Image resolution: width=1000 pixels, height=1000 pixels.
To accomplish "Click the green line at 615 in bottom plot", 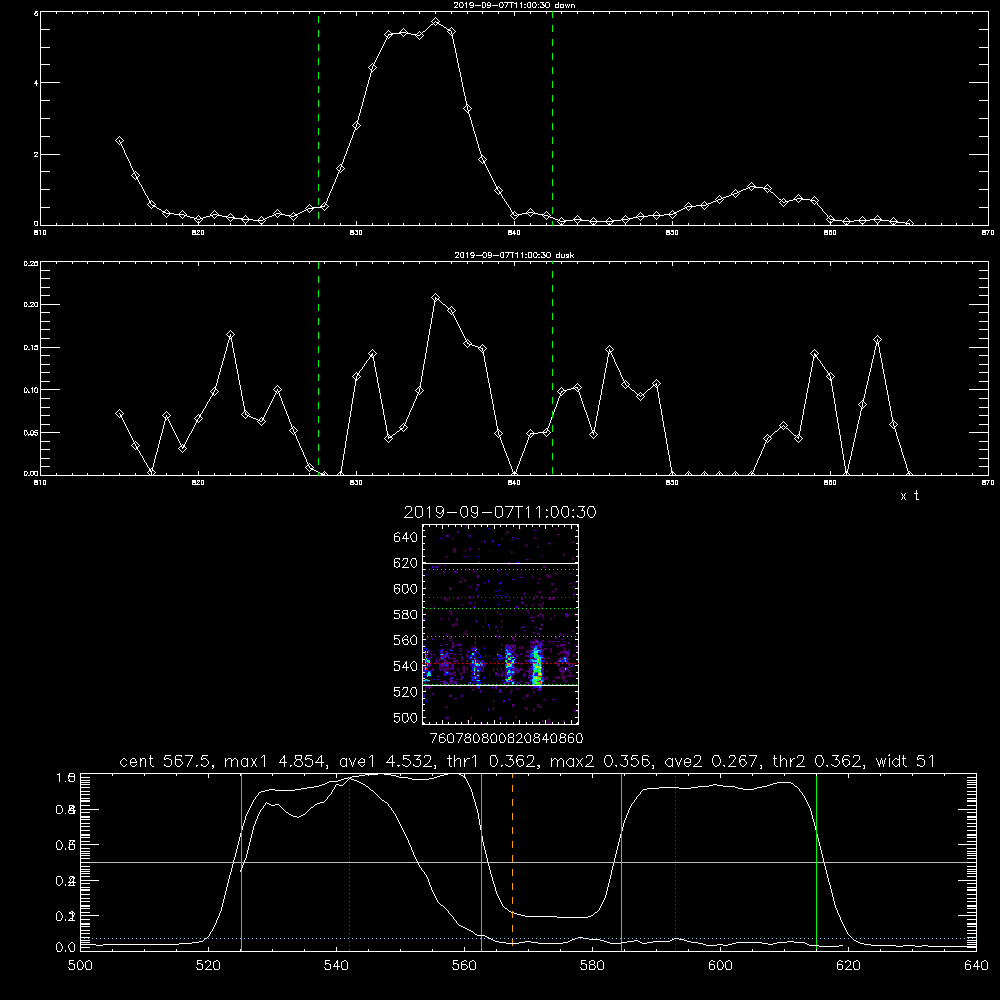I will 816,861.
